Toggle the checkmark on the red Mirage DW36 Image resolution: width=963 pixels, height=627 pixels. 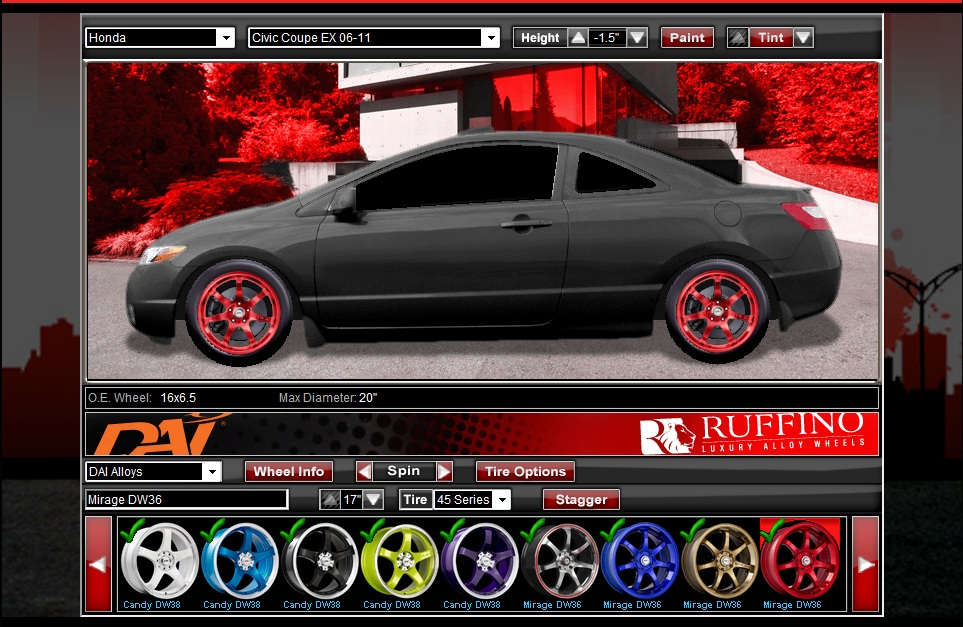pyautogui.click(x=772, y=534)
